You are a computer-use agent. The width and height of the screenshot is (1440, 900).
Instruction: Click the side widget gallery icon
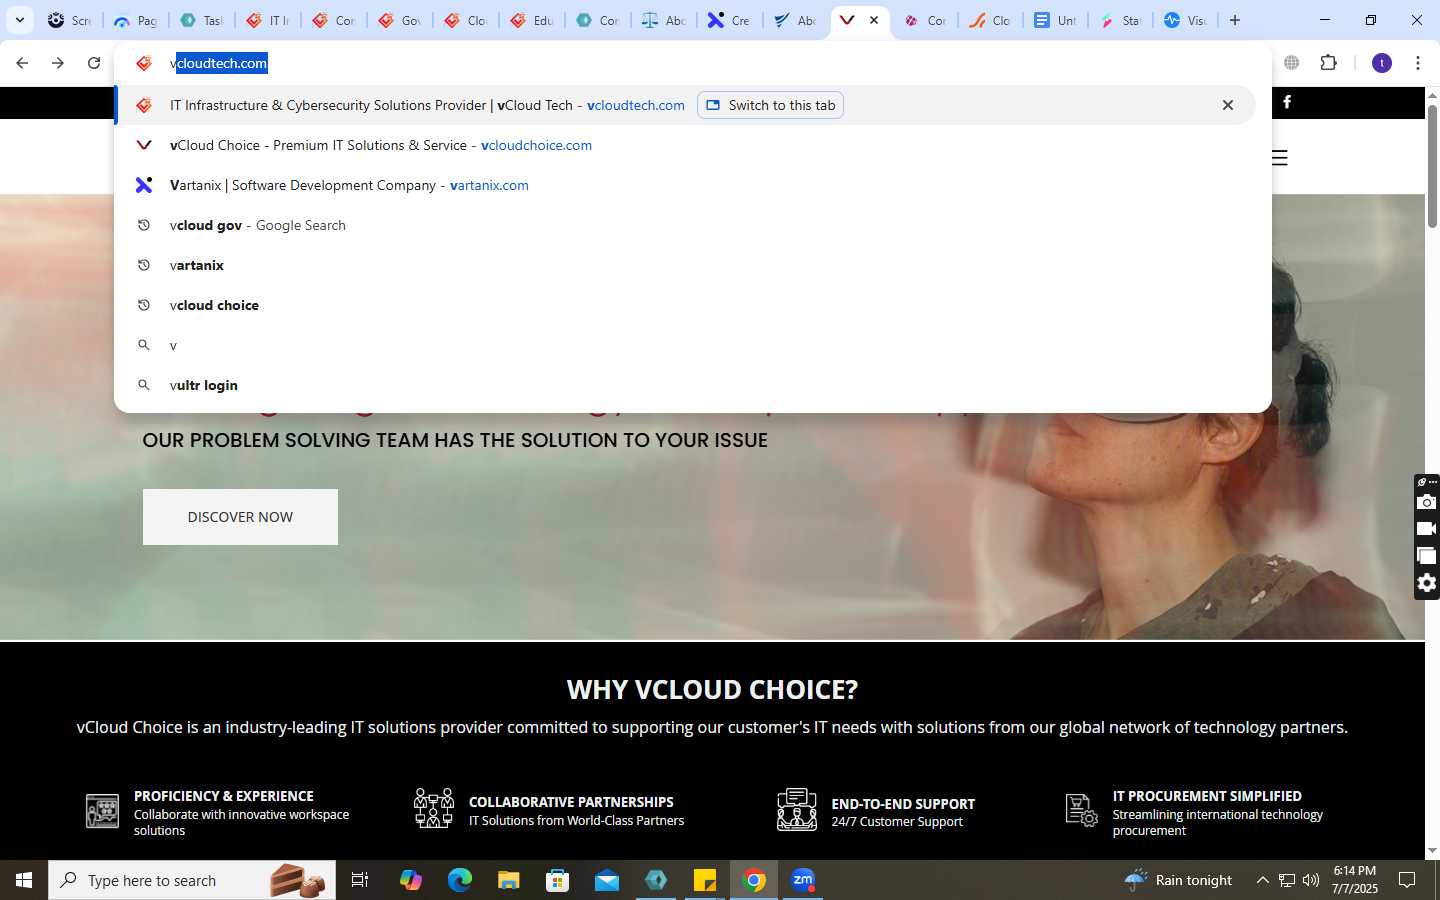click(1427, 556)
